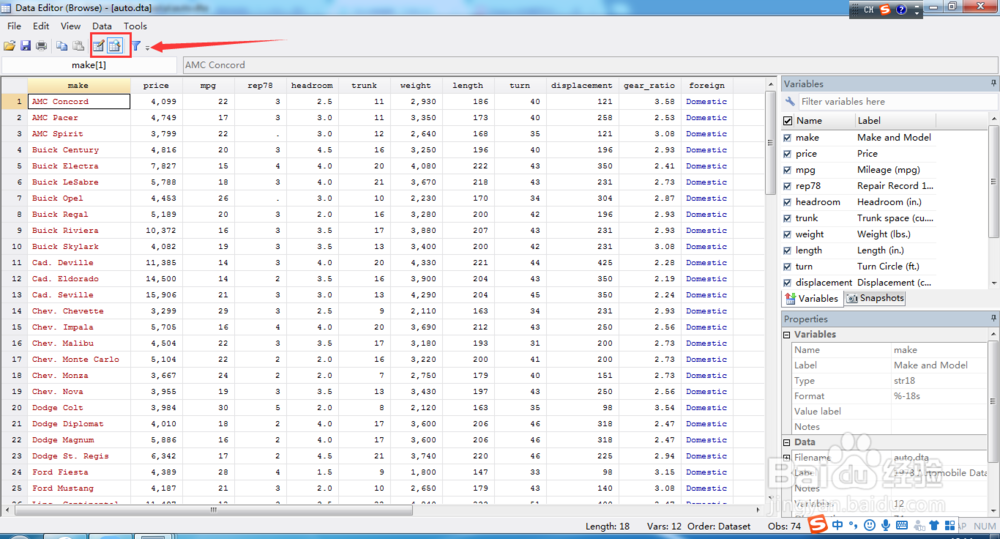Uncheck the mpg variable checkbox
1000x539 pixels.
click(787, 170)
